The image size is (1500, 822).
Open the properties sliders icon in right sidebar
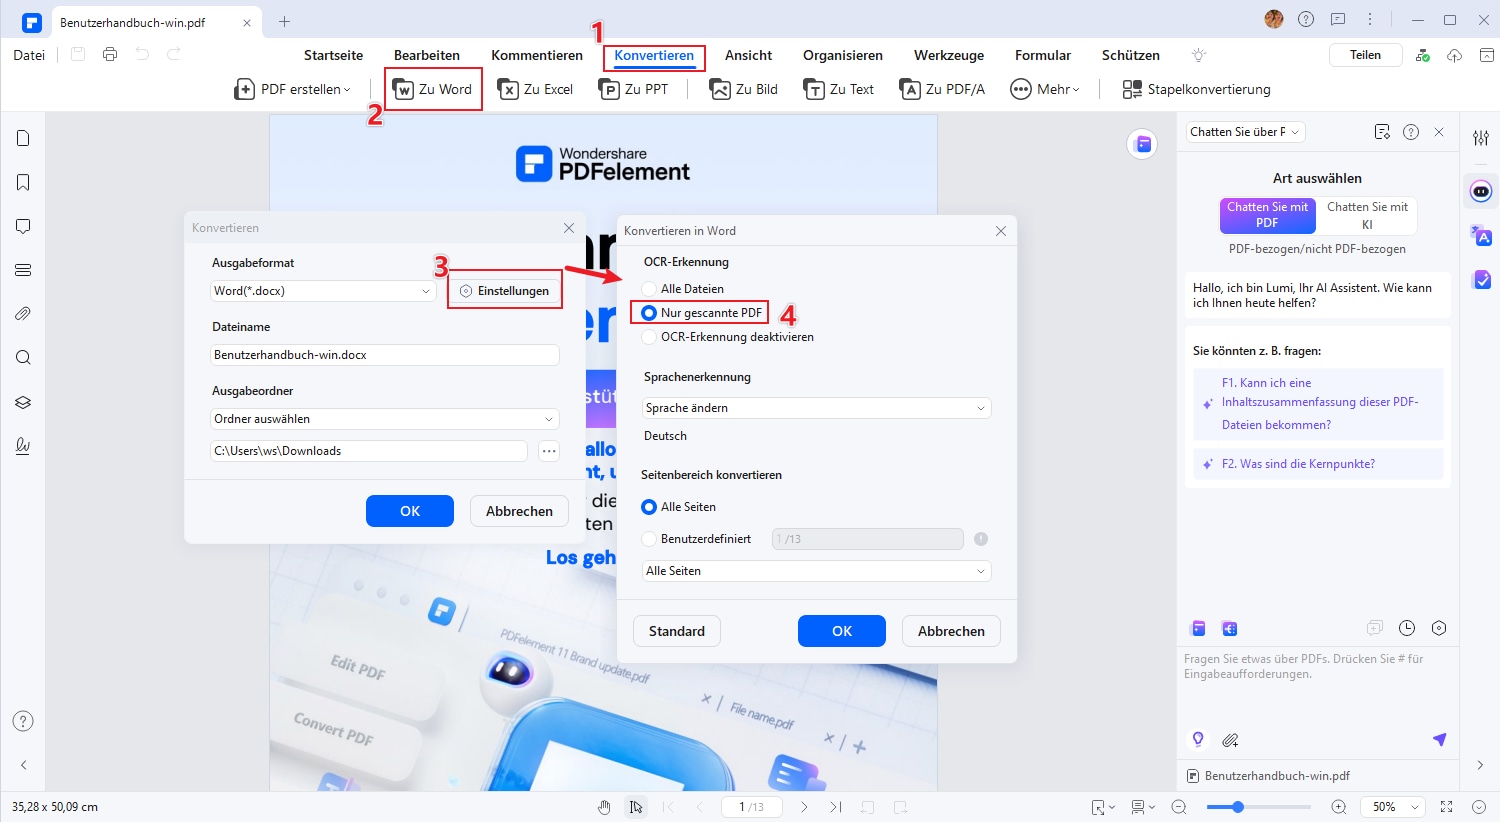[x=1481, y=138]
